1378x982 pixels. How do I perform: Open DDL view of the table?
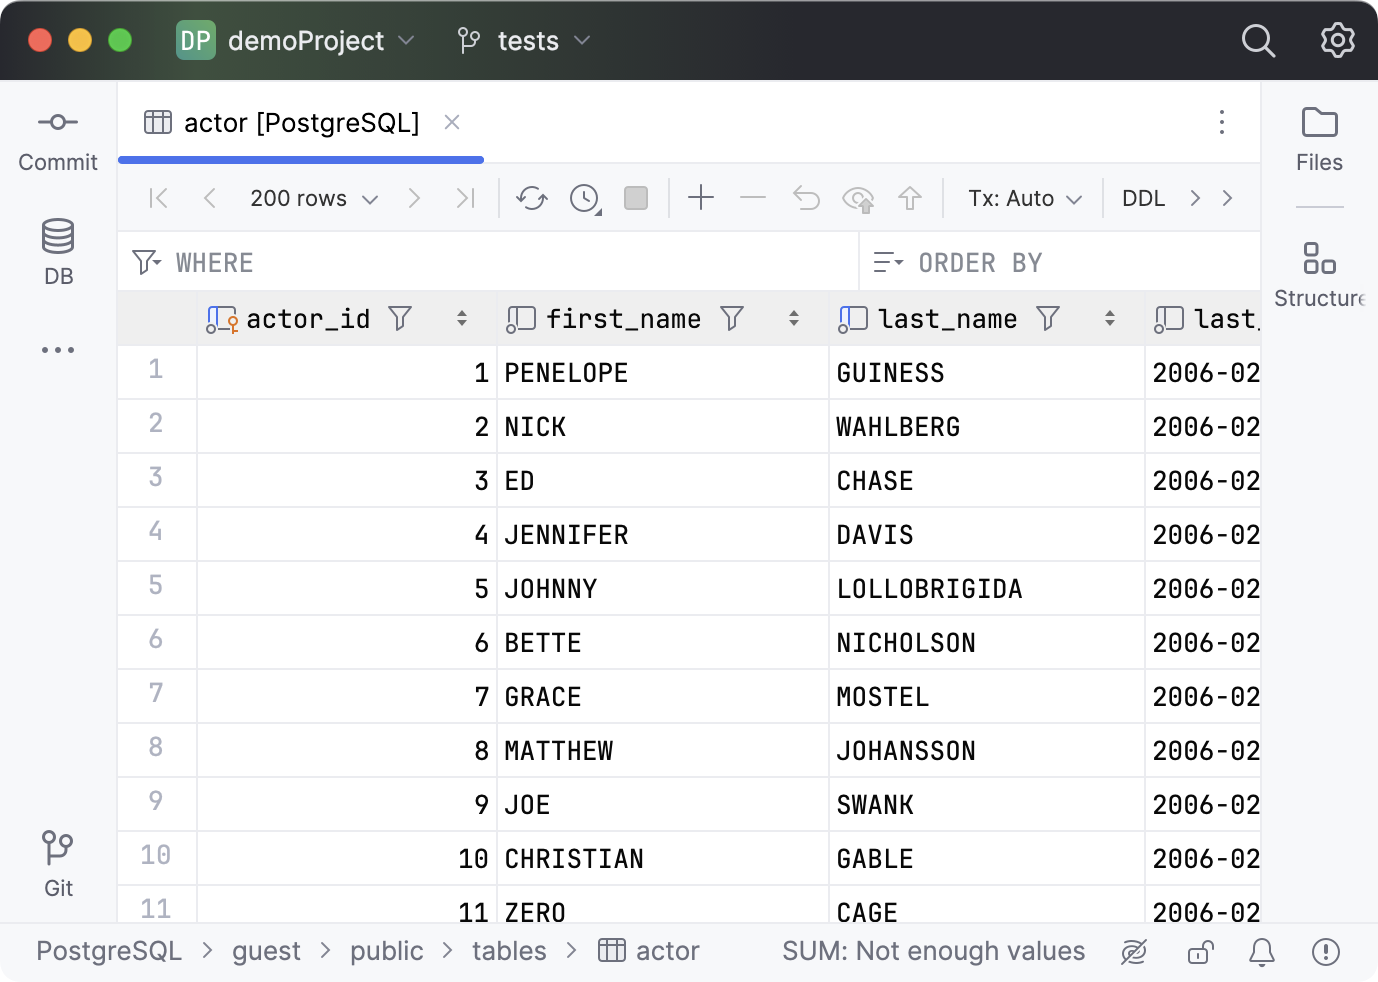(1143, 198)
